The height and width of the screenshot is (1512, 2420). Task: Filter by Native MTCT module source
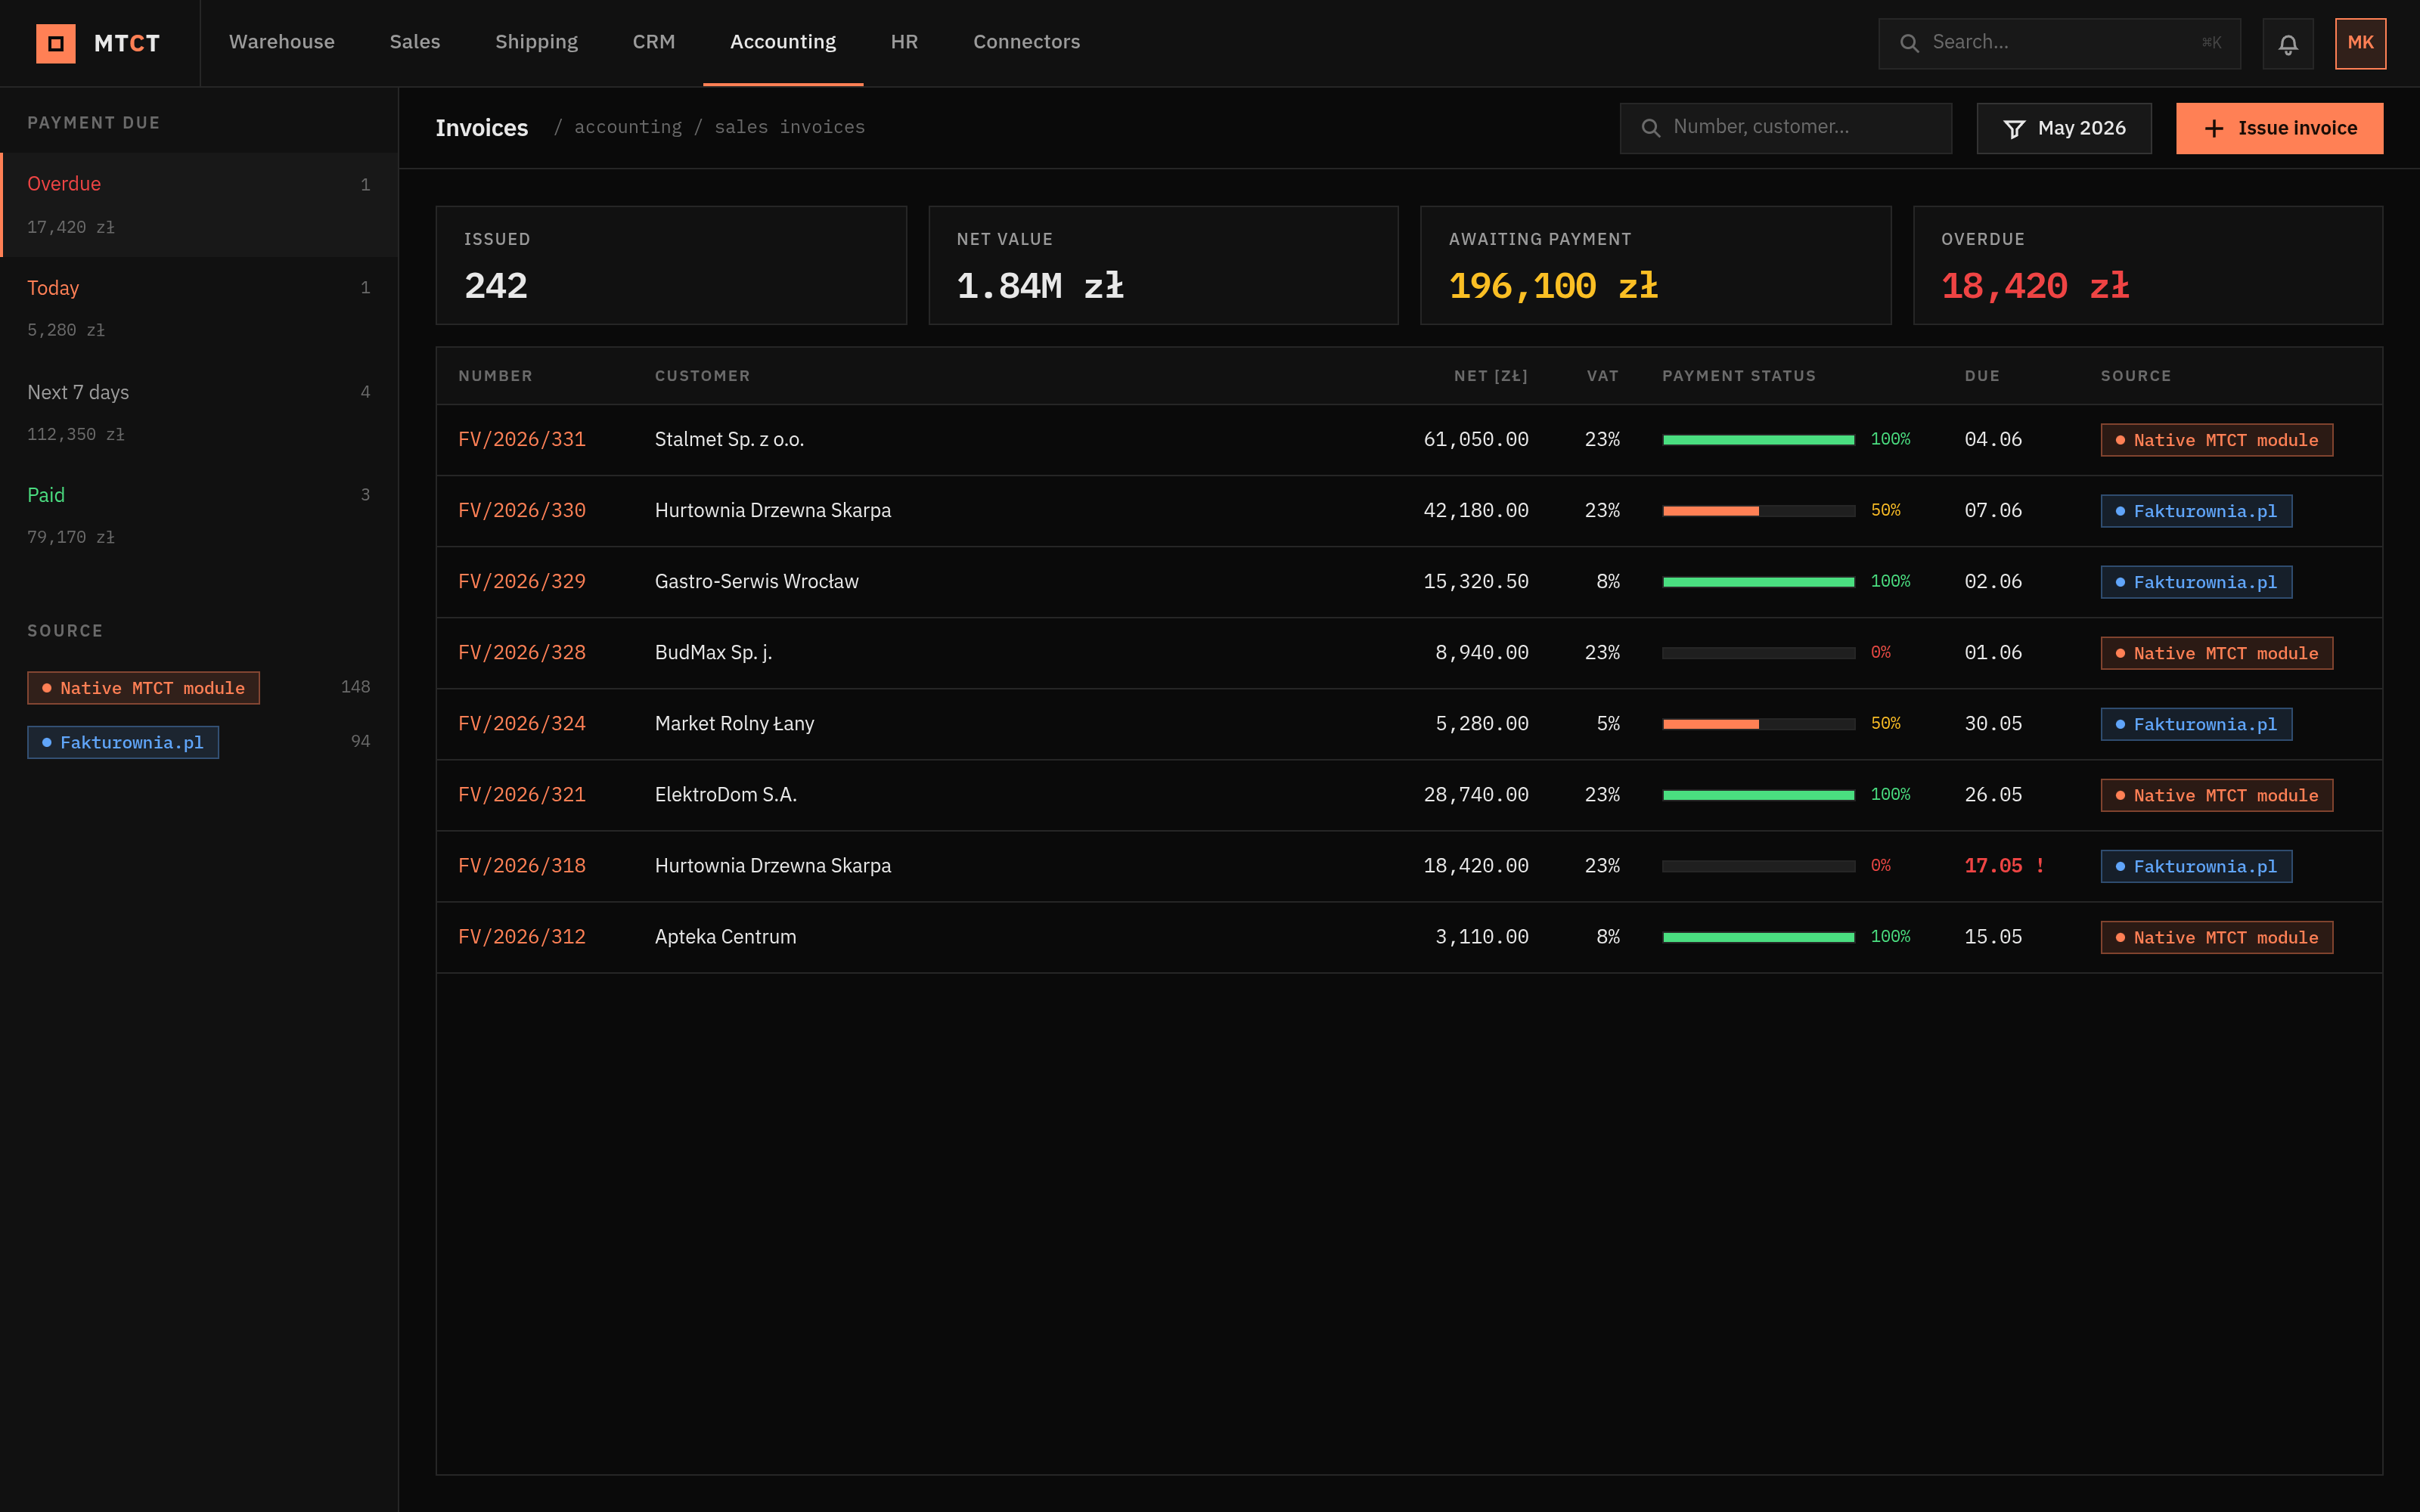[143, 688]
